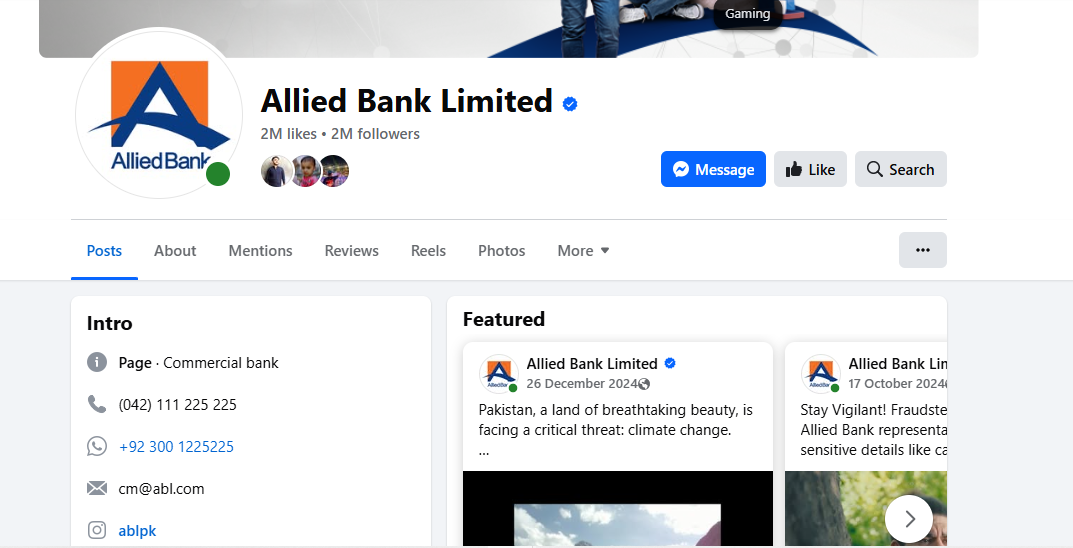Open the three-dots page options menu
The height and width of the screenshot is (548, 1073).
coord(922,250)
